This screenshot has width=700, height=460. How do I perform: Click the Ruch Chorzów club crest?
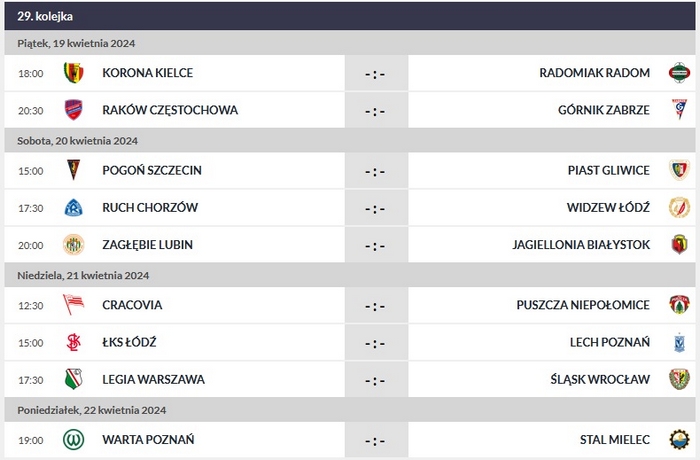[73, 208]
